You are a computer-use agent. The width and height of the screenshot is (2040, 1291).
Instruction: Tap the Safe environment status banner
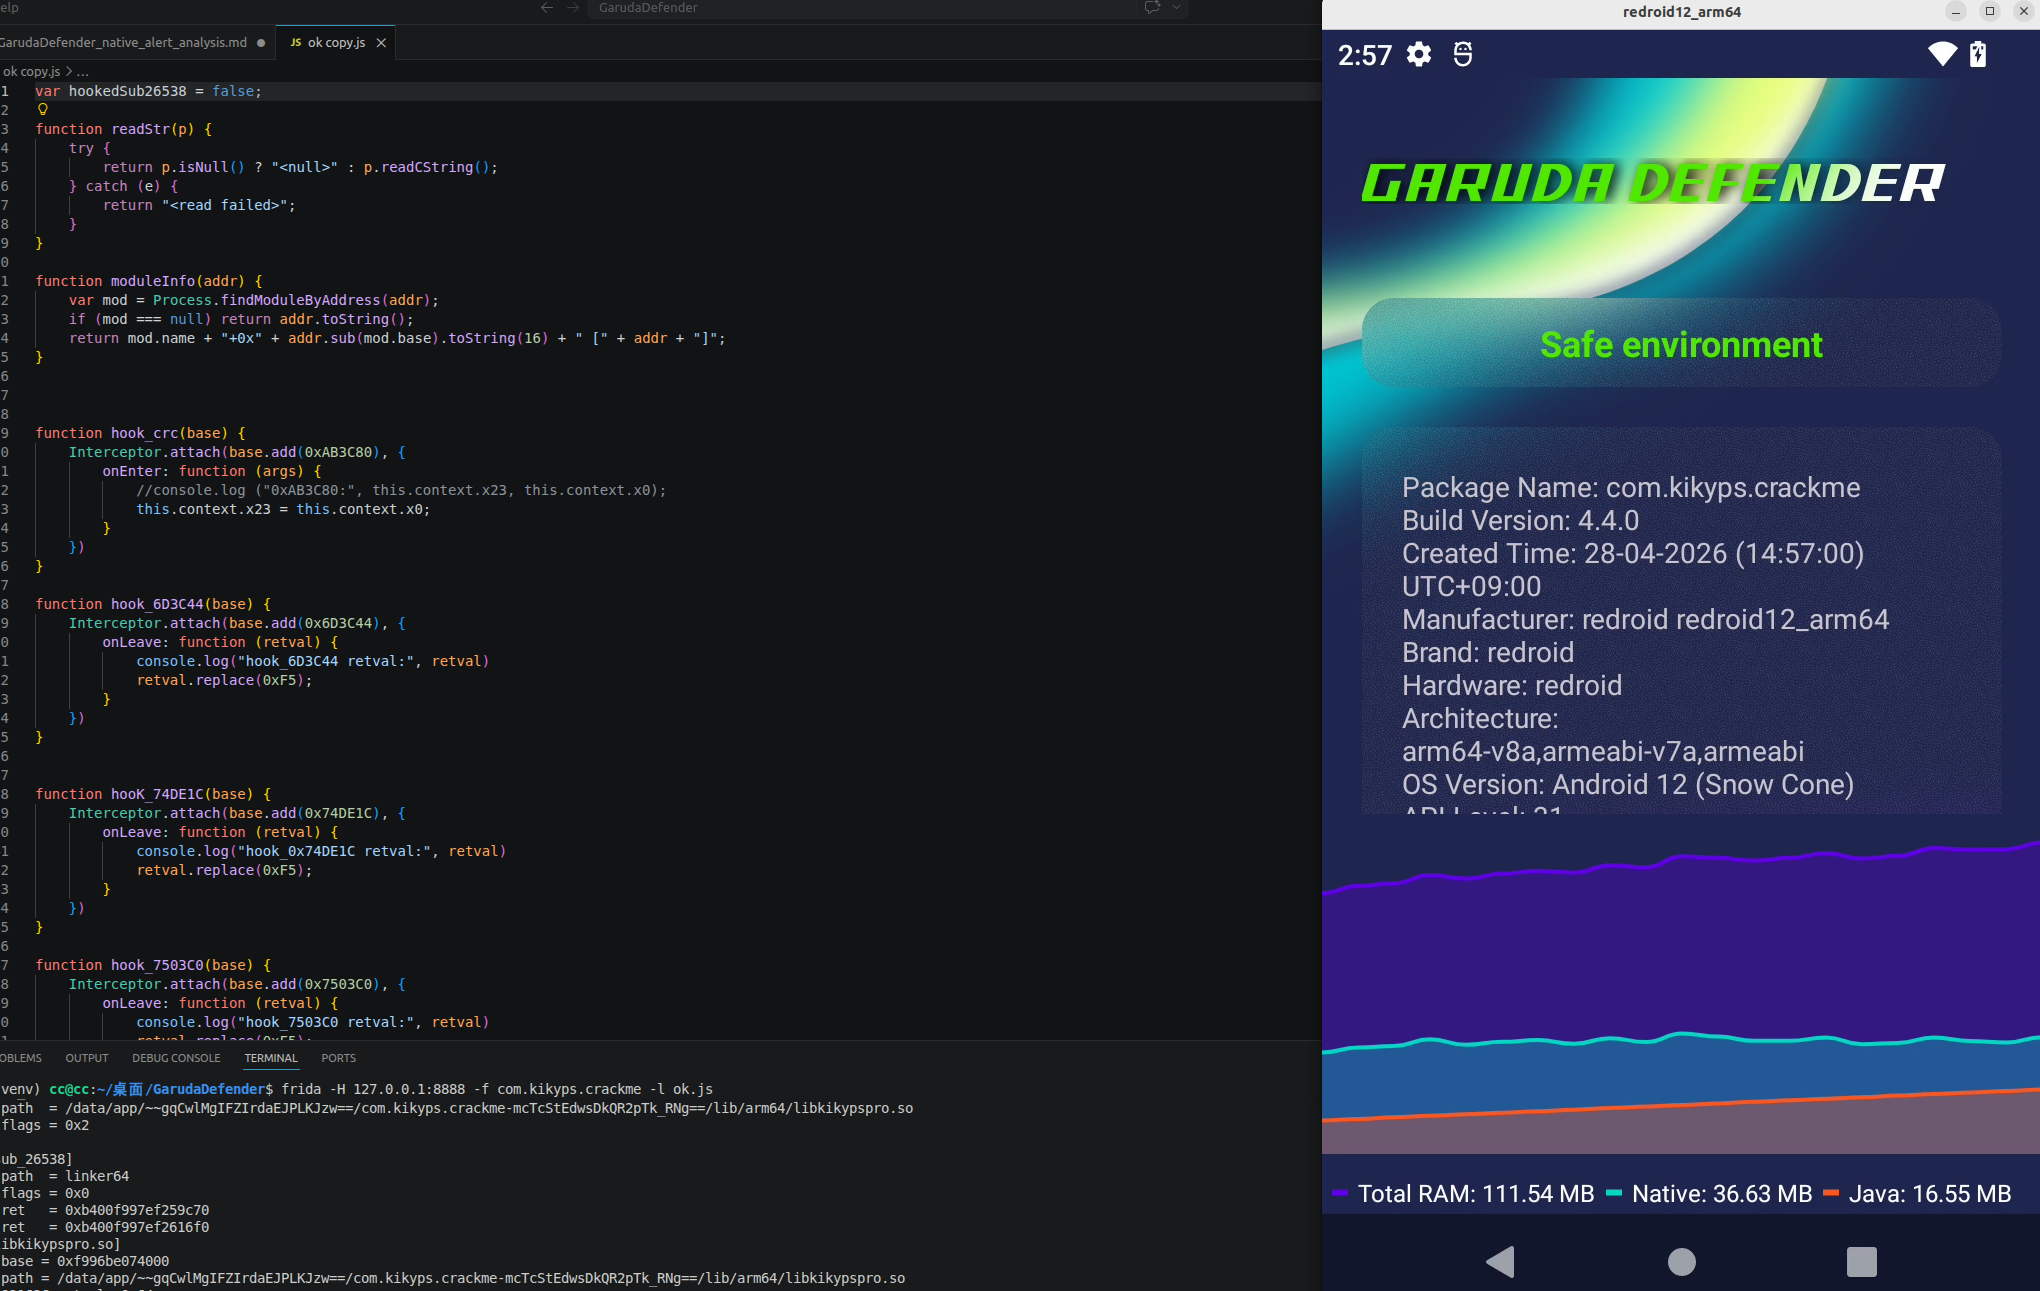1681,344
